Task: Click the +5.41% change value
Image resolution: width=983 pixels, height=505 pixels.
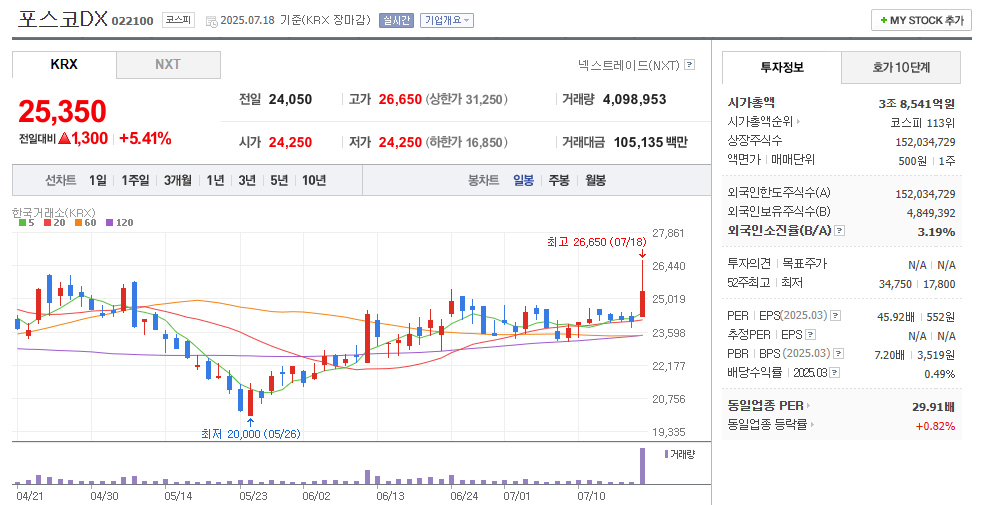Action: point(145,138)
